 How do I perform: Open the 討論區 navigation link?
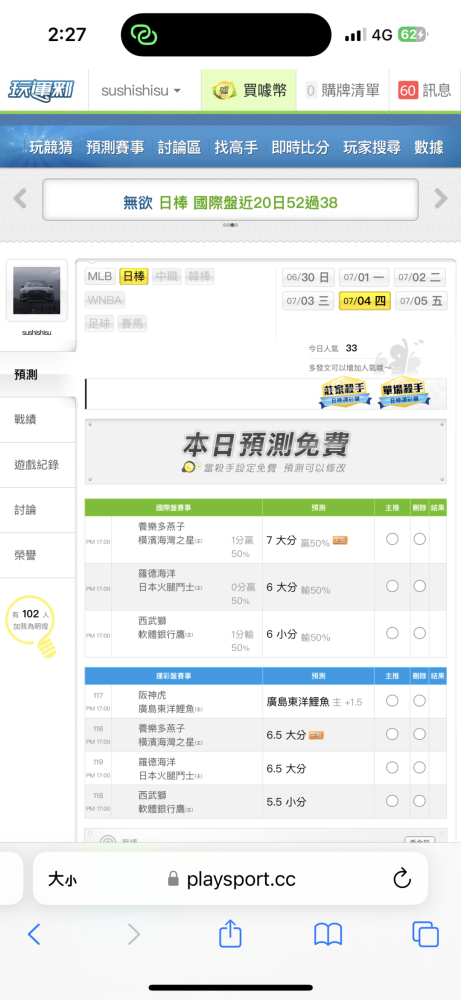click(179, 147)
